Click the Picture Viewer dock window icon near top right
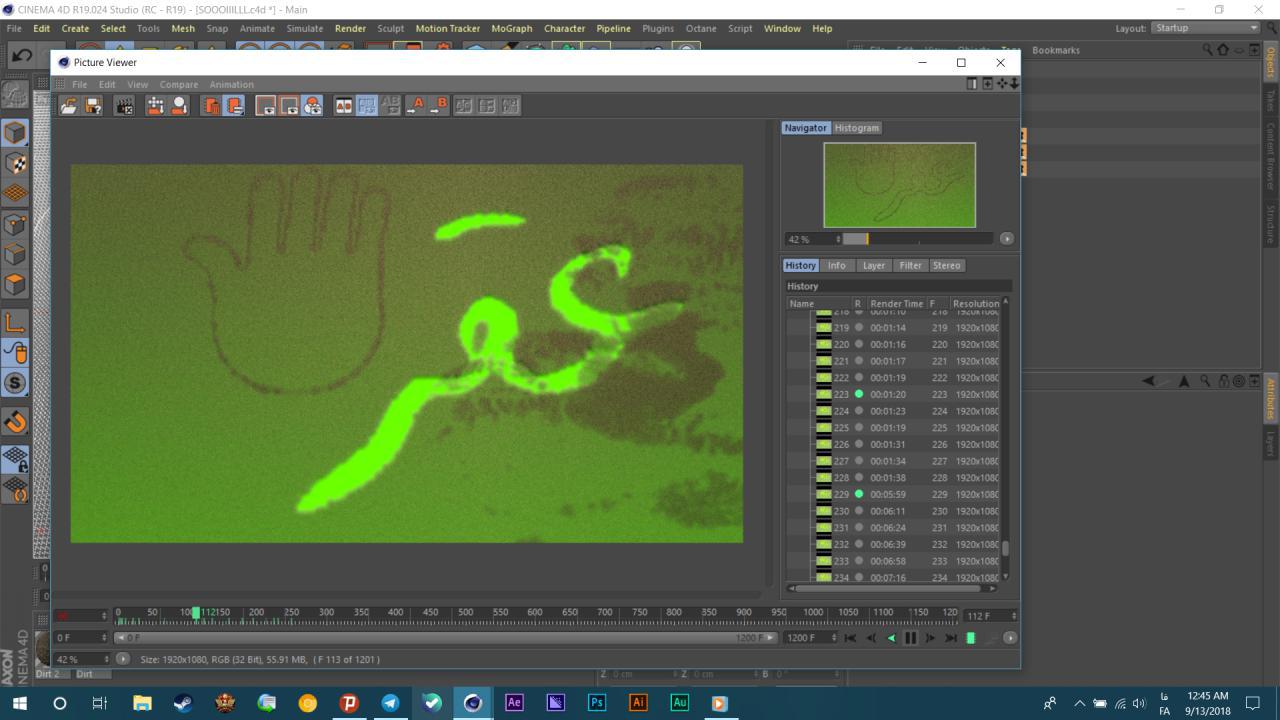Image resolution: width=1280 pixels, height=720 pixels. [973, 84]
